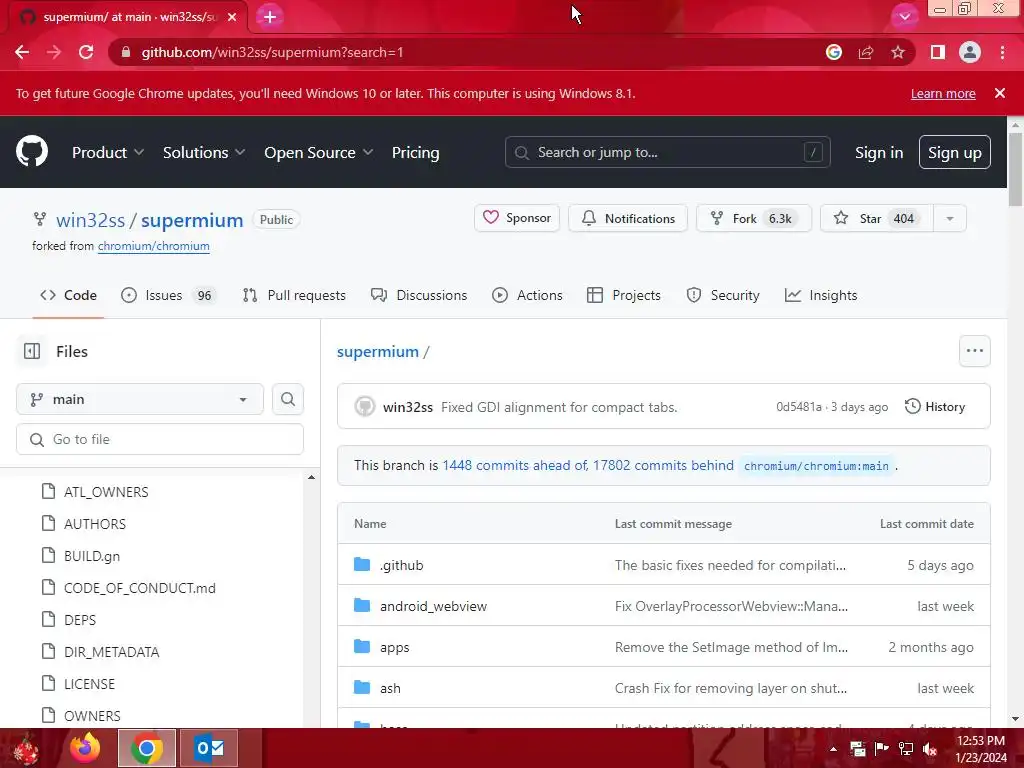This screenshot has width=1024, height=768.
Task: Click the browser address bar URL
Action: 272,52
